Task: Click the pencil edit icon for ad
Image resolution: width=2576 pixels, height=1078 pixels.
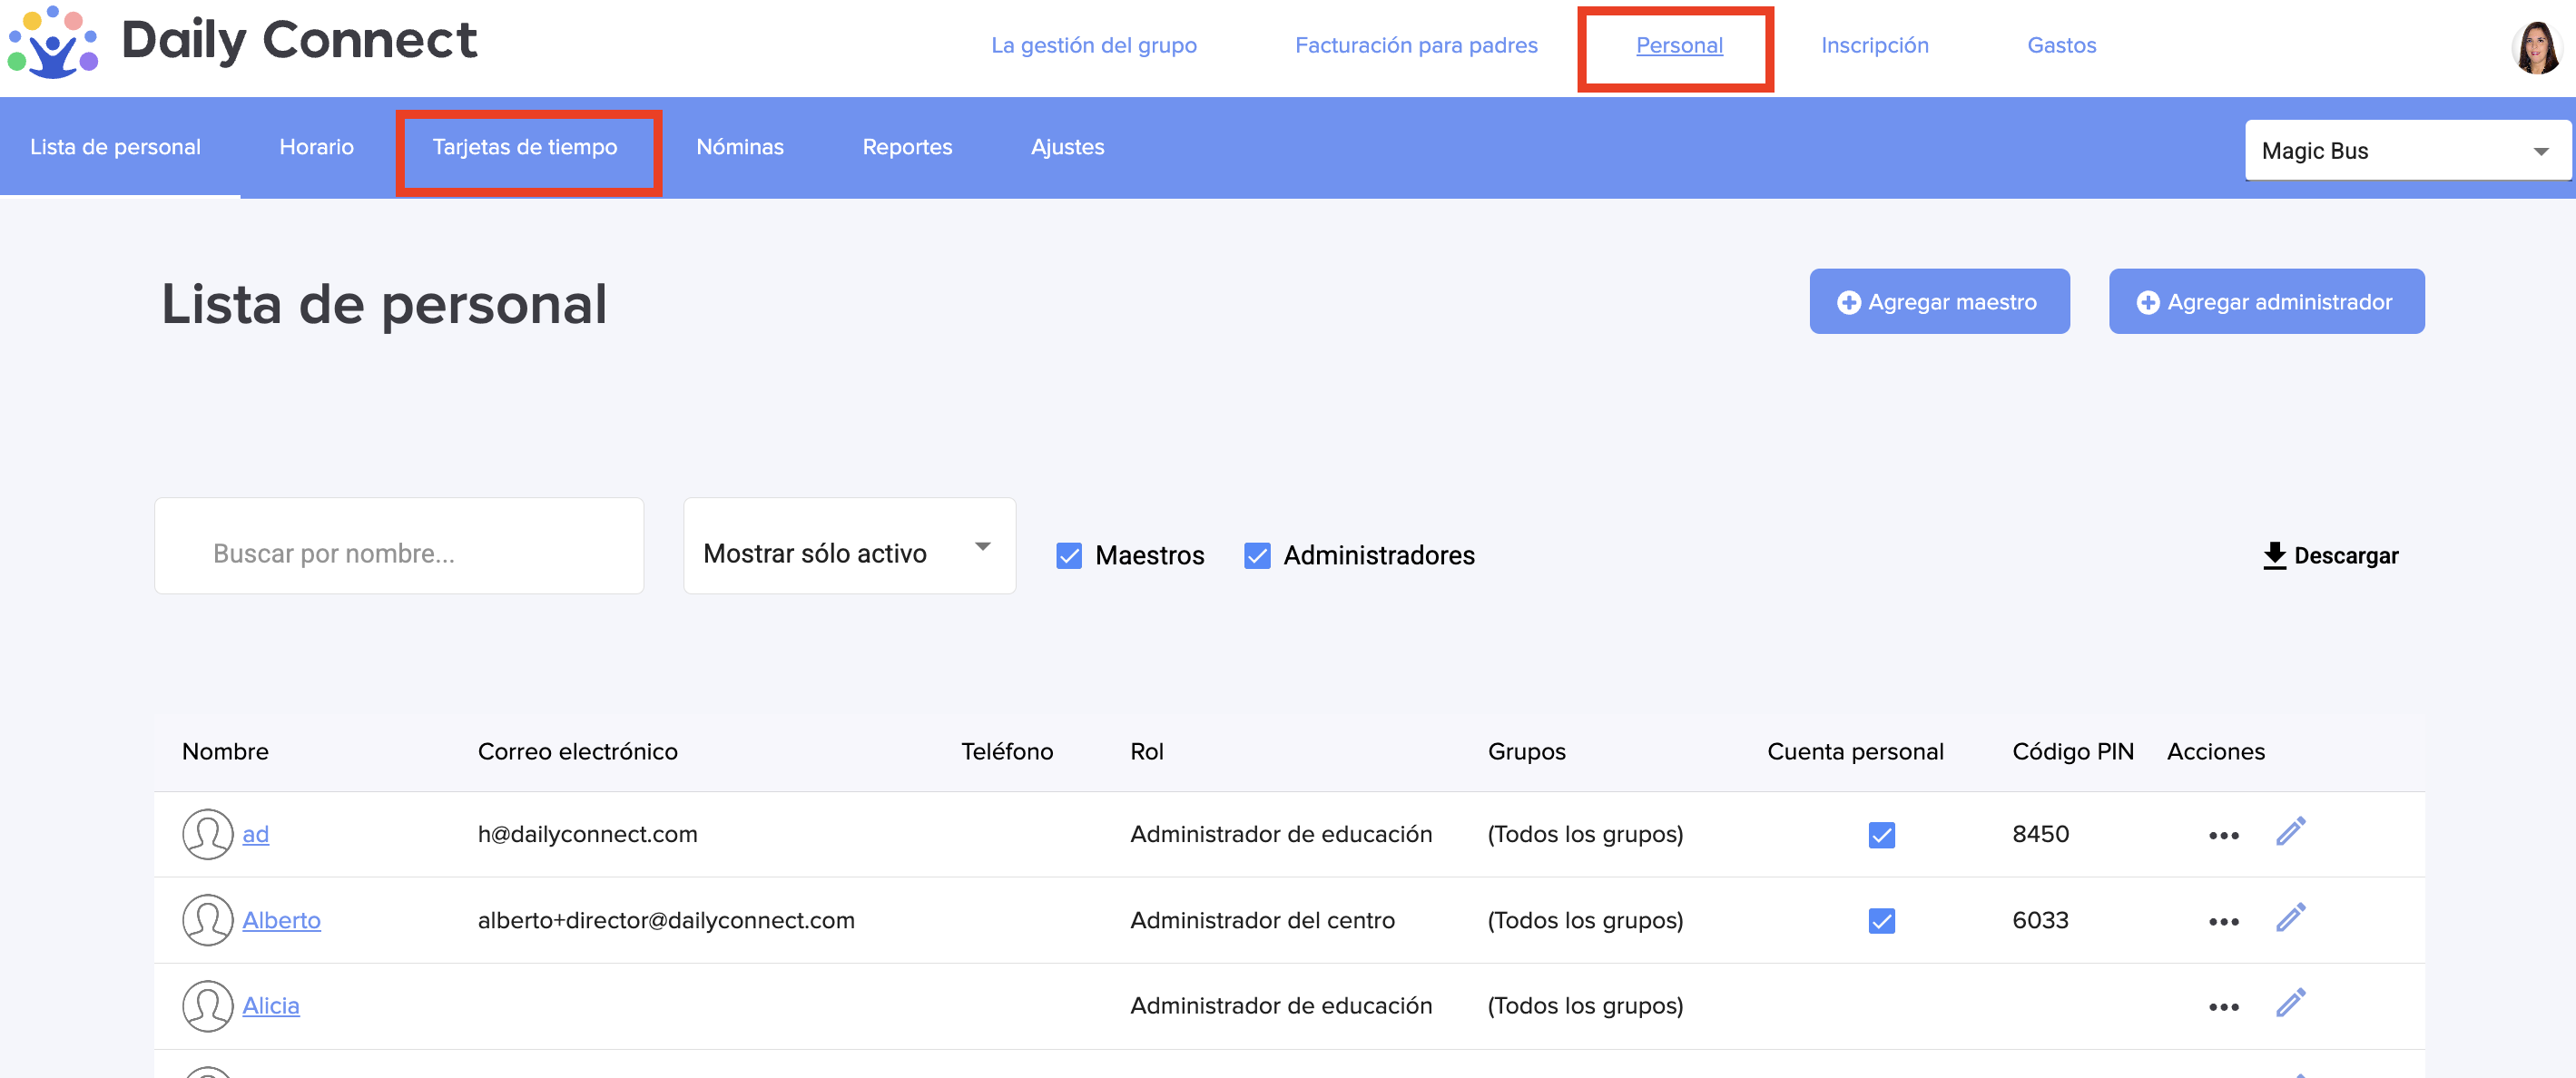Action: pos(2290,832)
